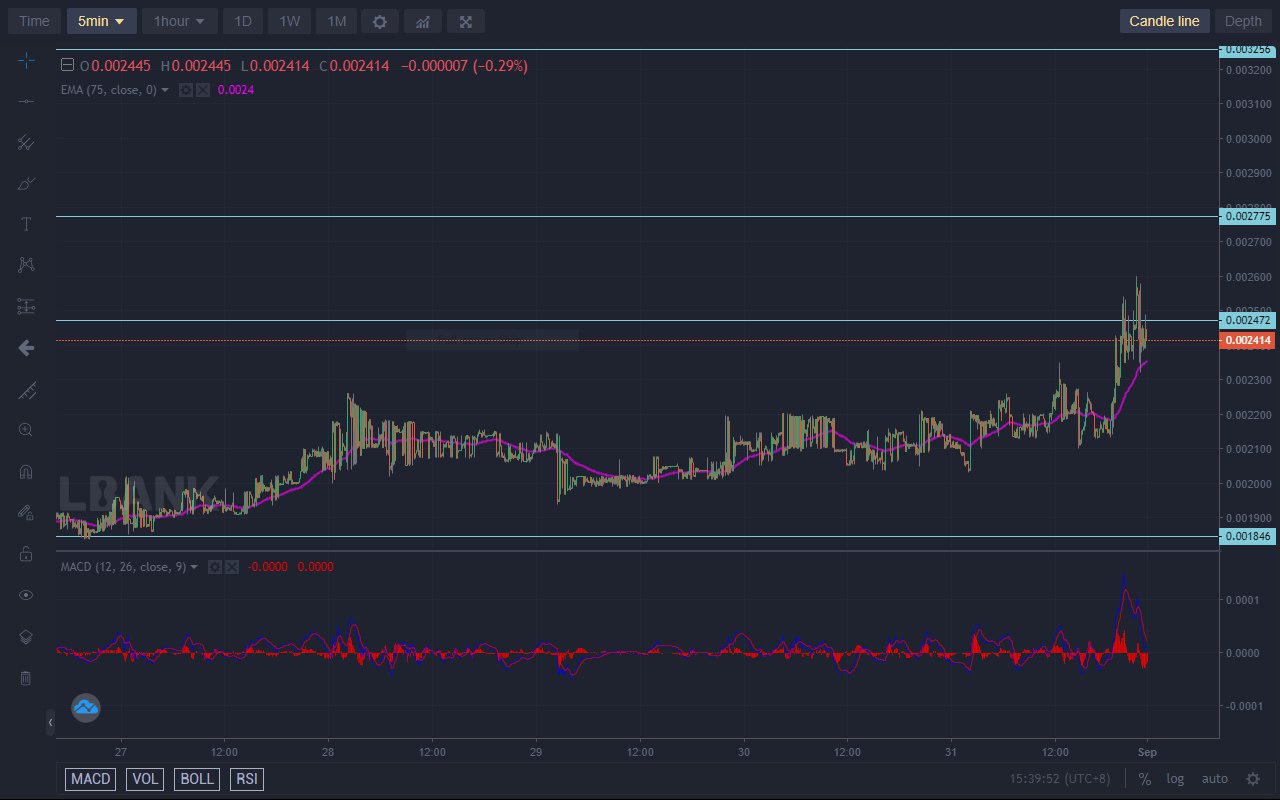Select the 1D interval

(243, 21)
